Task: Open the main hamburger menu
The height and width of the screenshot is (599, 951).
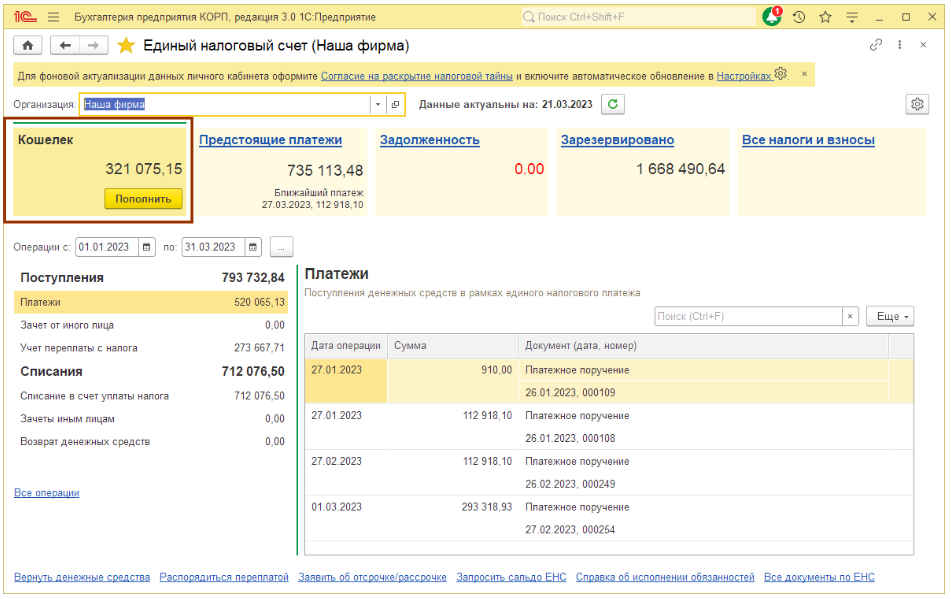Action: [53, 17]
